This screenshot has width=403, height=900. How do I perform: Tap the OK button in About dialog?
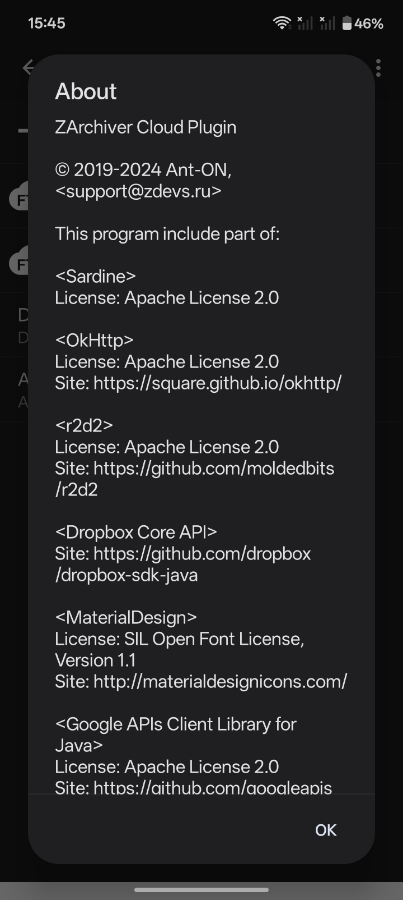pos(326,830)
